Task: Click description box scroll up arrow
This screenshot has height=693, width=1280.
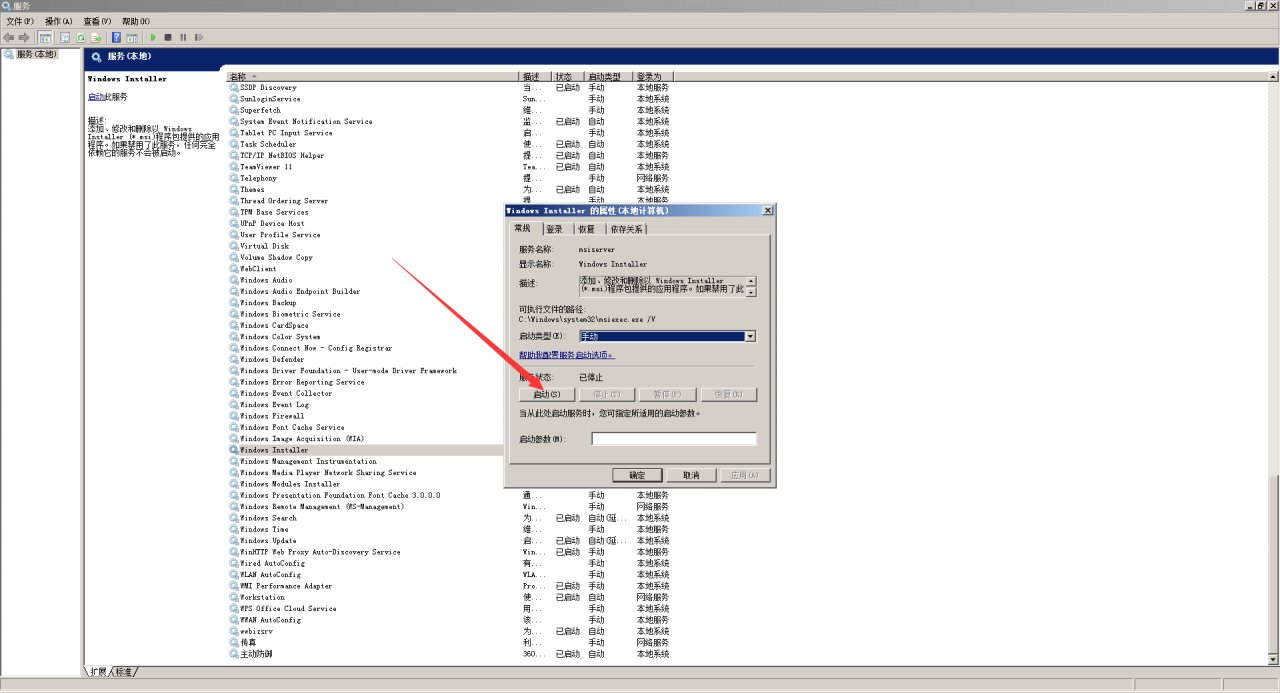Action: 752,281
